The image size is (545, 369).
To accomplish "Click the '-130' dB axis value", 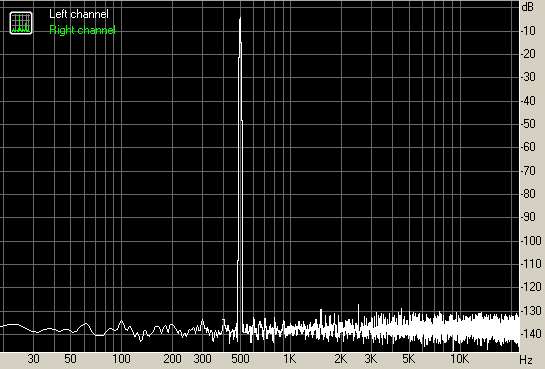I will pos(531,311).
